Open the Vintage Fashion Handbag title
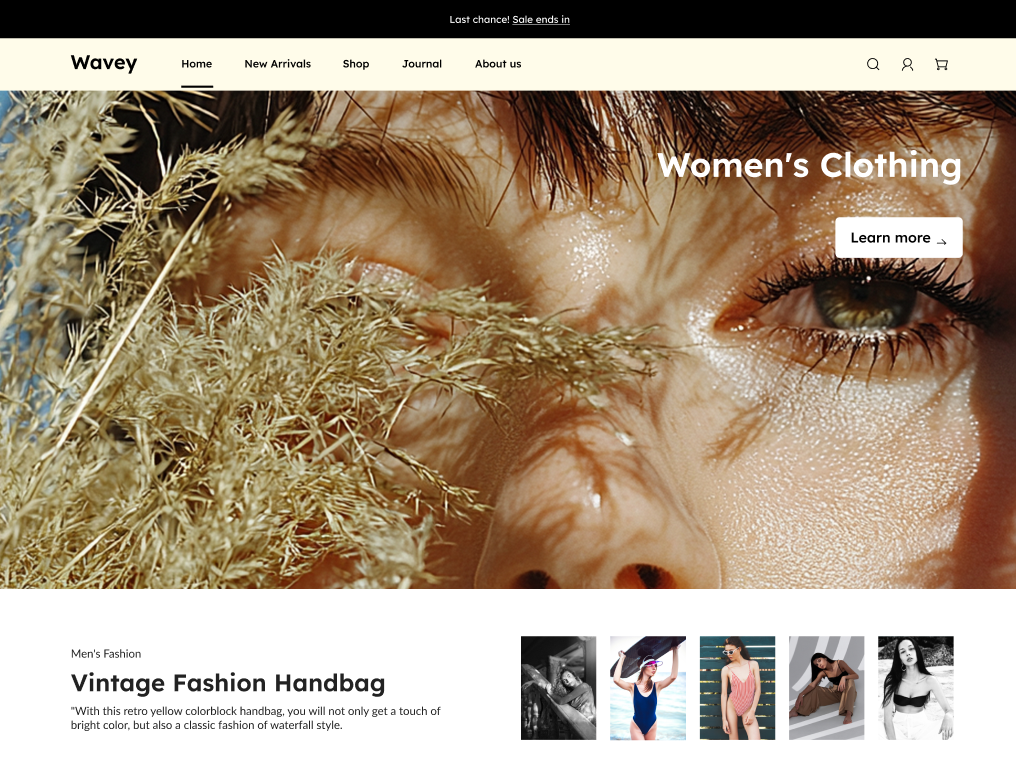1016x780 pixels. click(x=228, y=684)
